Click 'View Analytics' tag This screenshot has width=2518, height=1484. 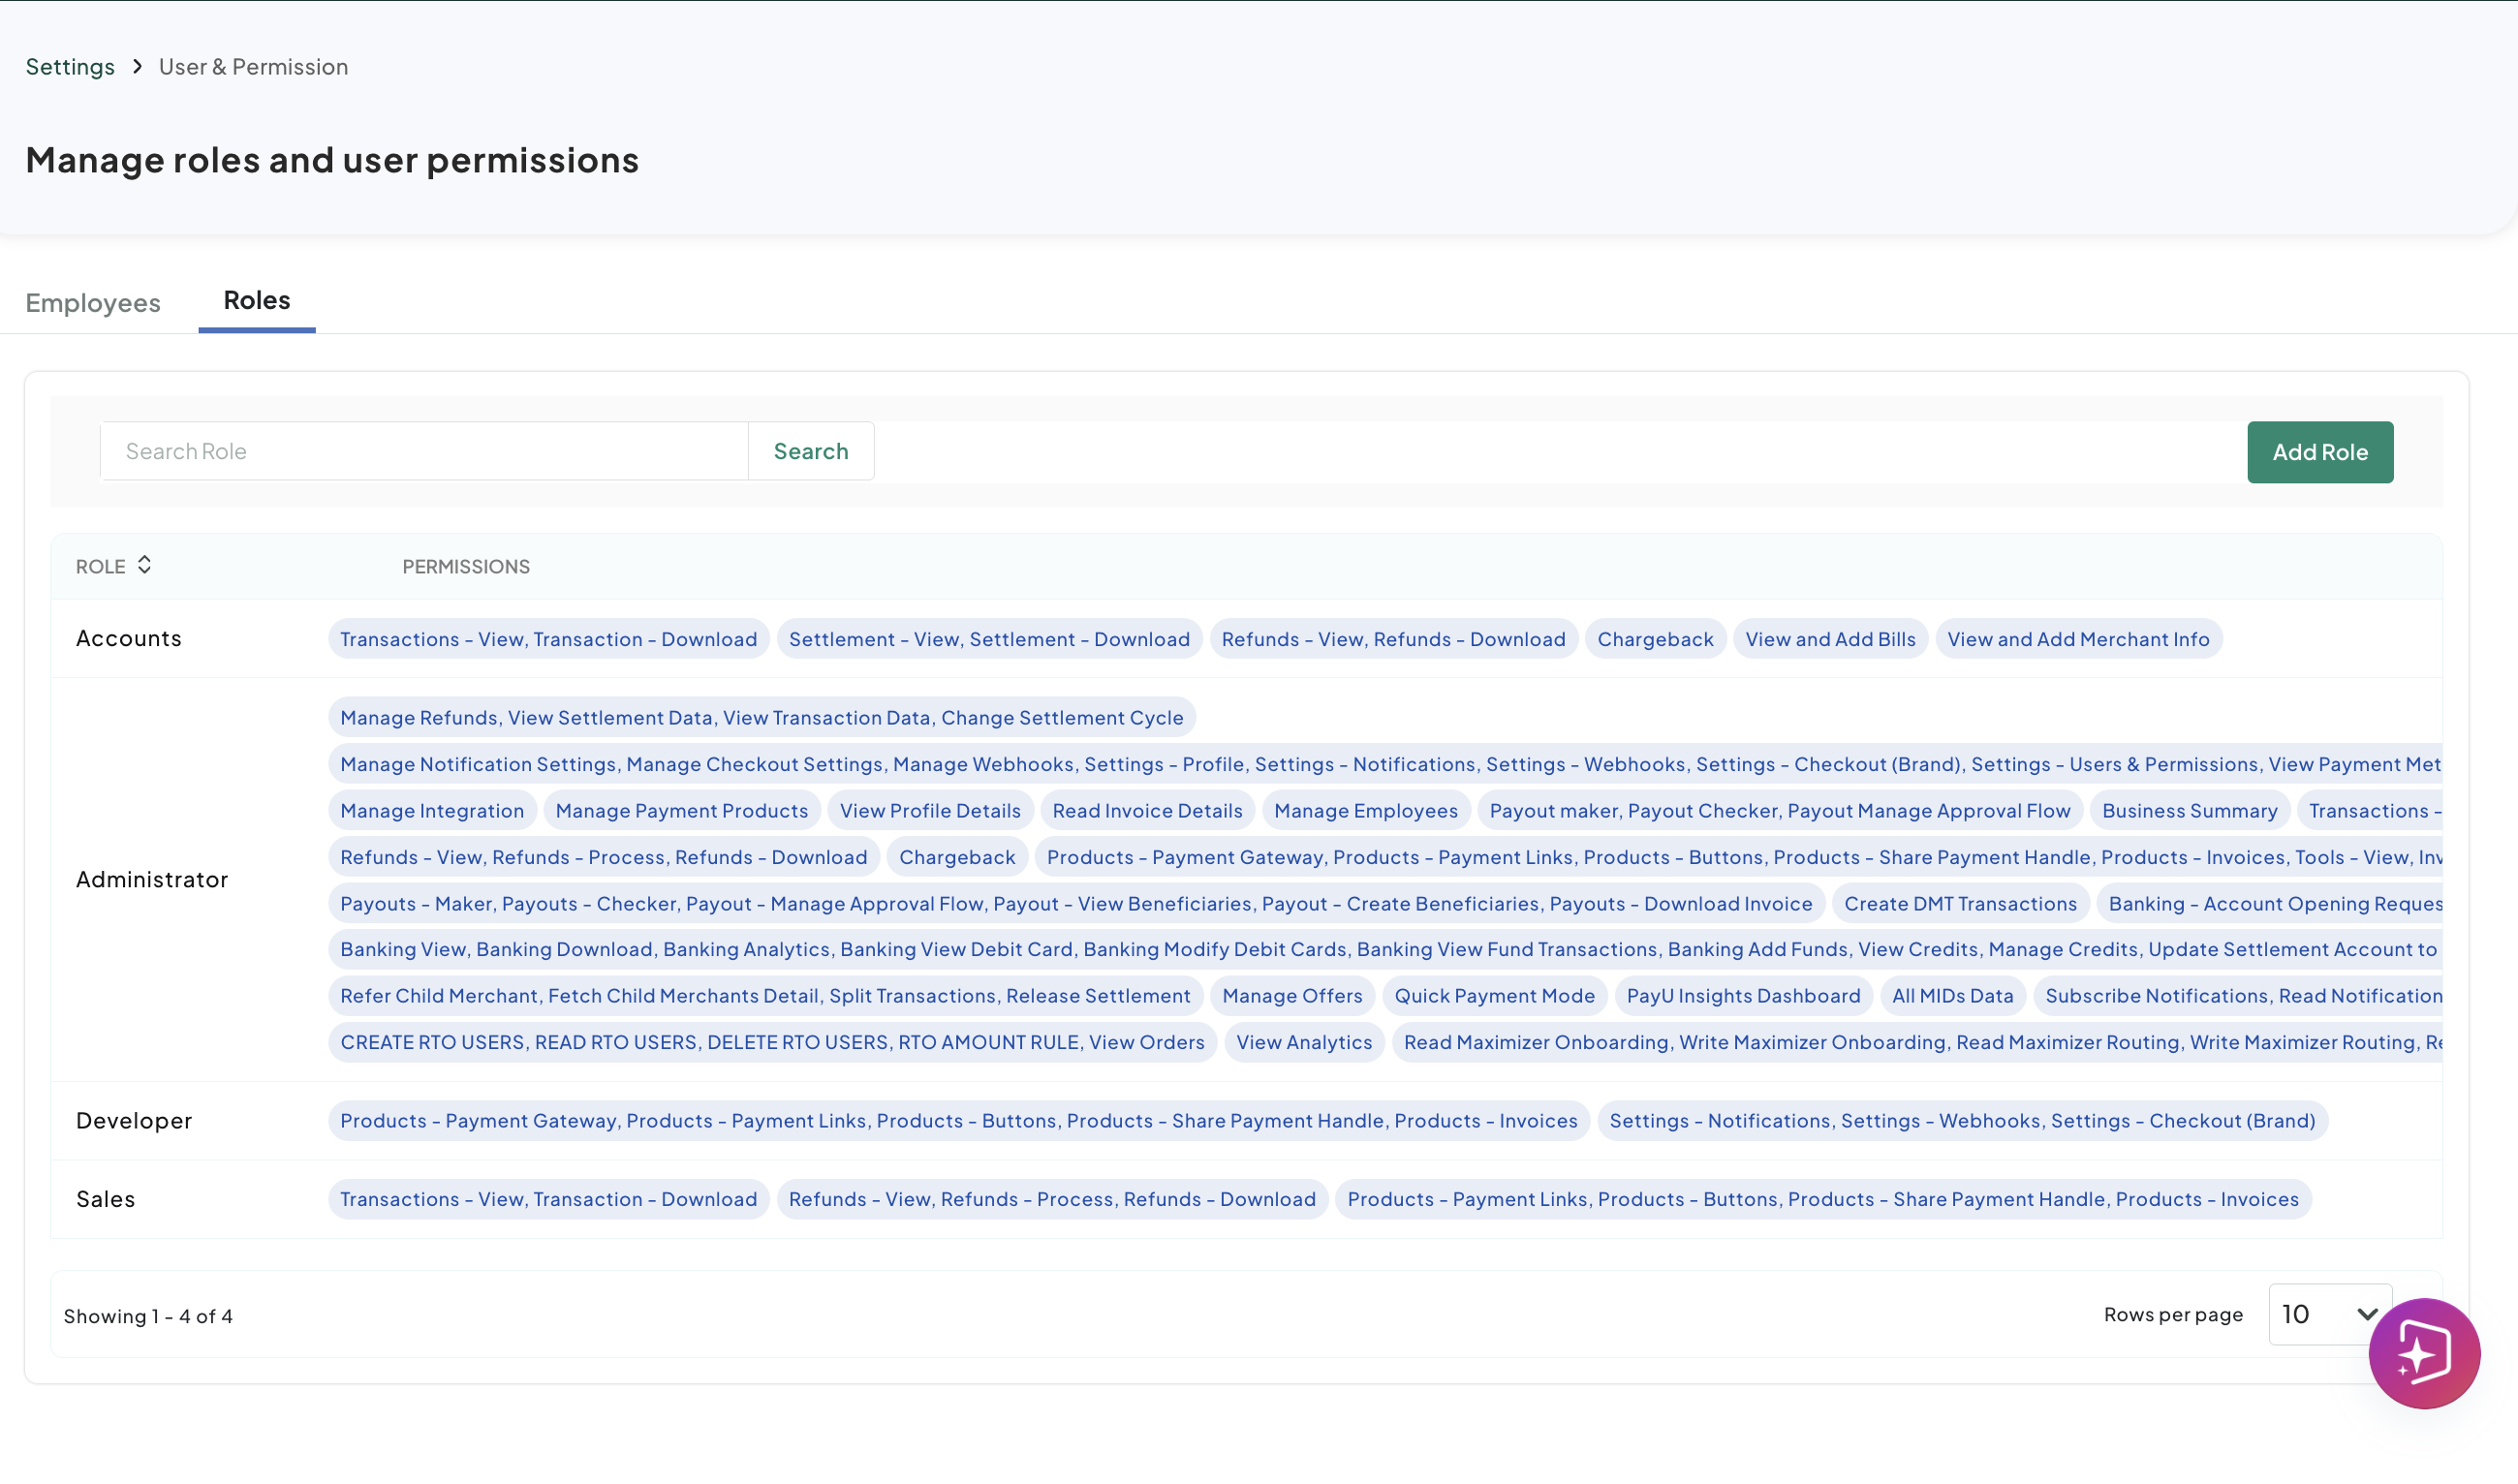1304,1042
